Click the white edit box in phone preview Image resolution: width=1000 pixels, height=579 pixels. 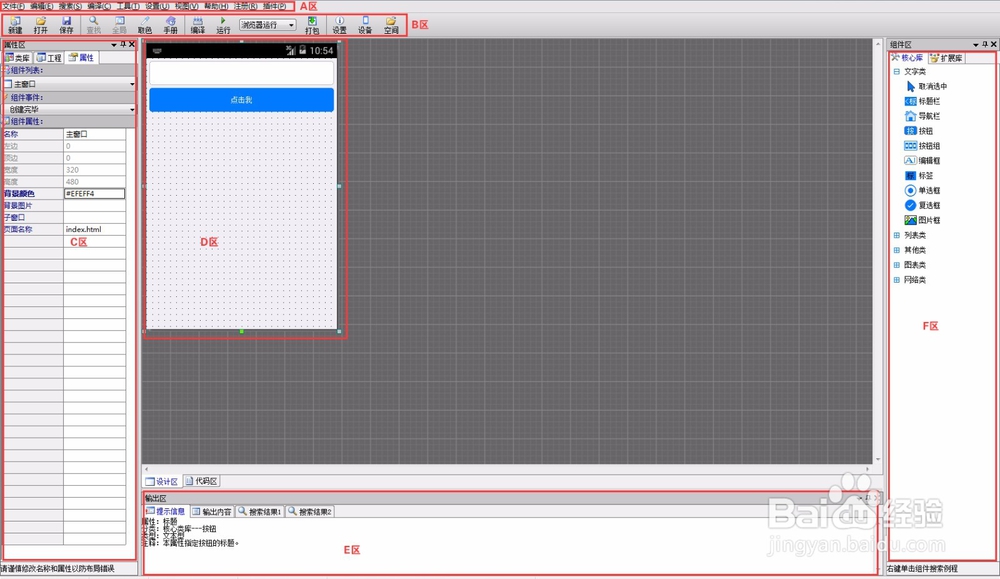241,73
